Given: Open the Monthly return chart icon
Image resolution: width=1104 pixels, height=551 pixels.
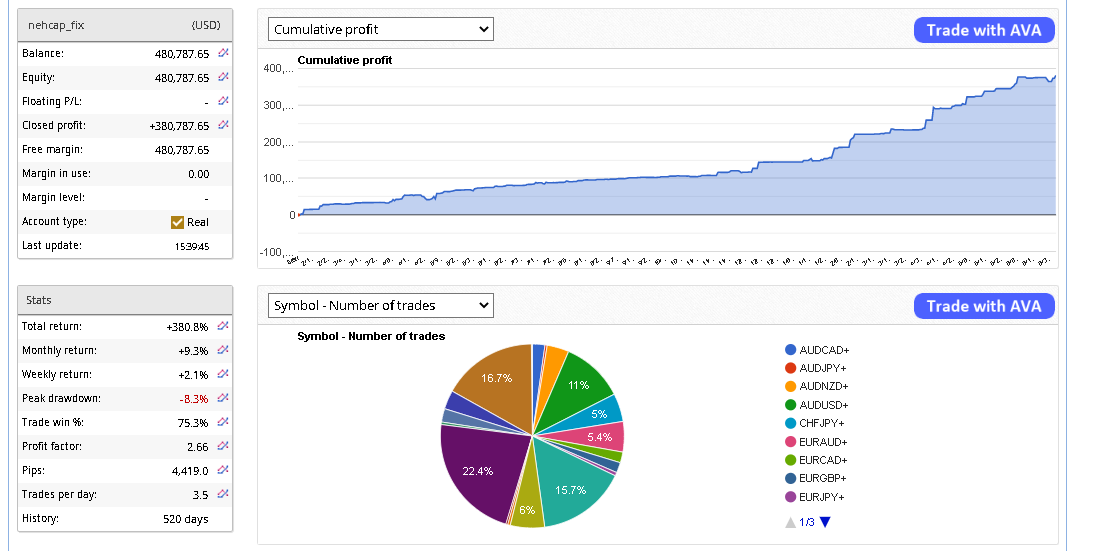Looking at the screenshot, I should [223, 350].
